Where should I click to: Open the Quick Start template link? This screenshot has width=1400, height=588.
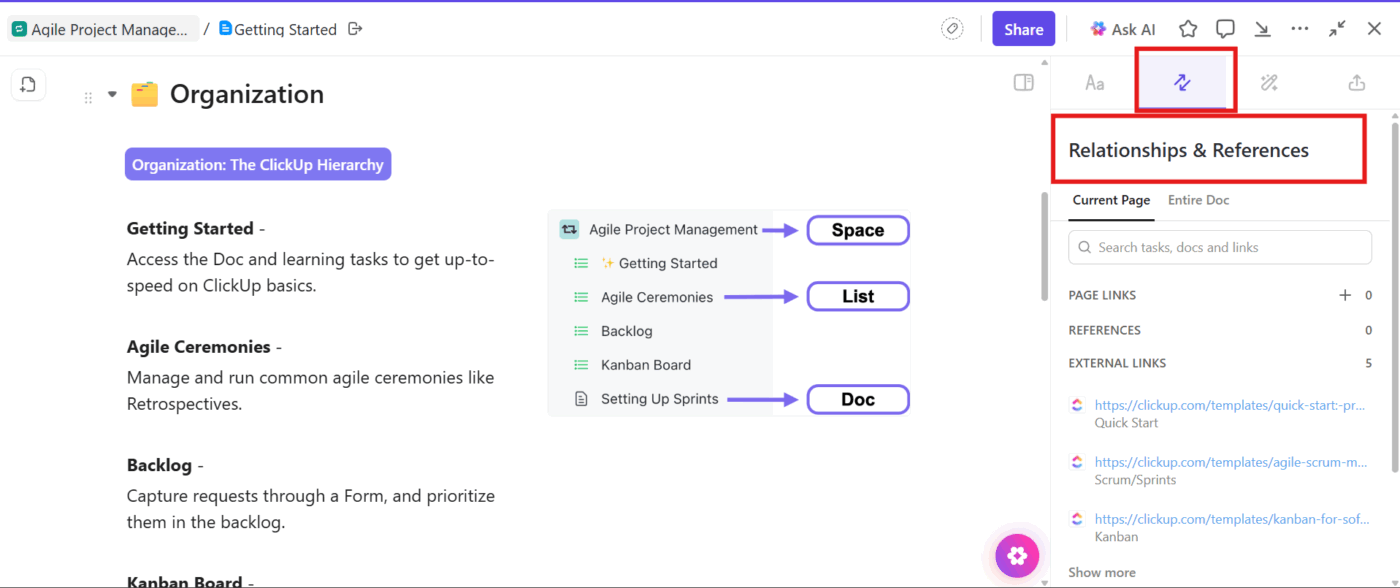coord(1230,404)
